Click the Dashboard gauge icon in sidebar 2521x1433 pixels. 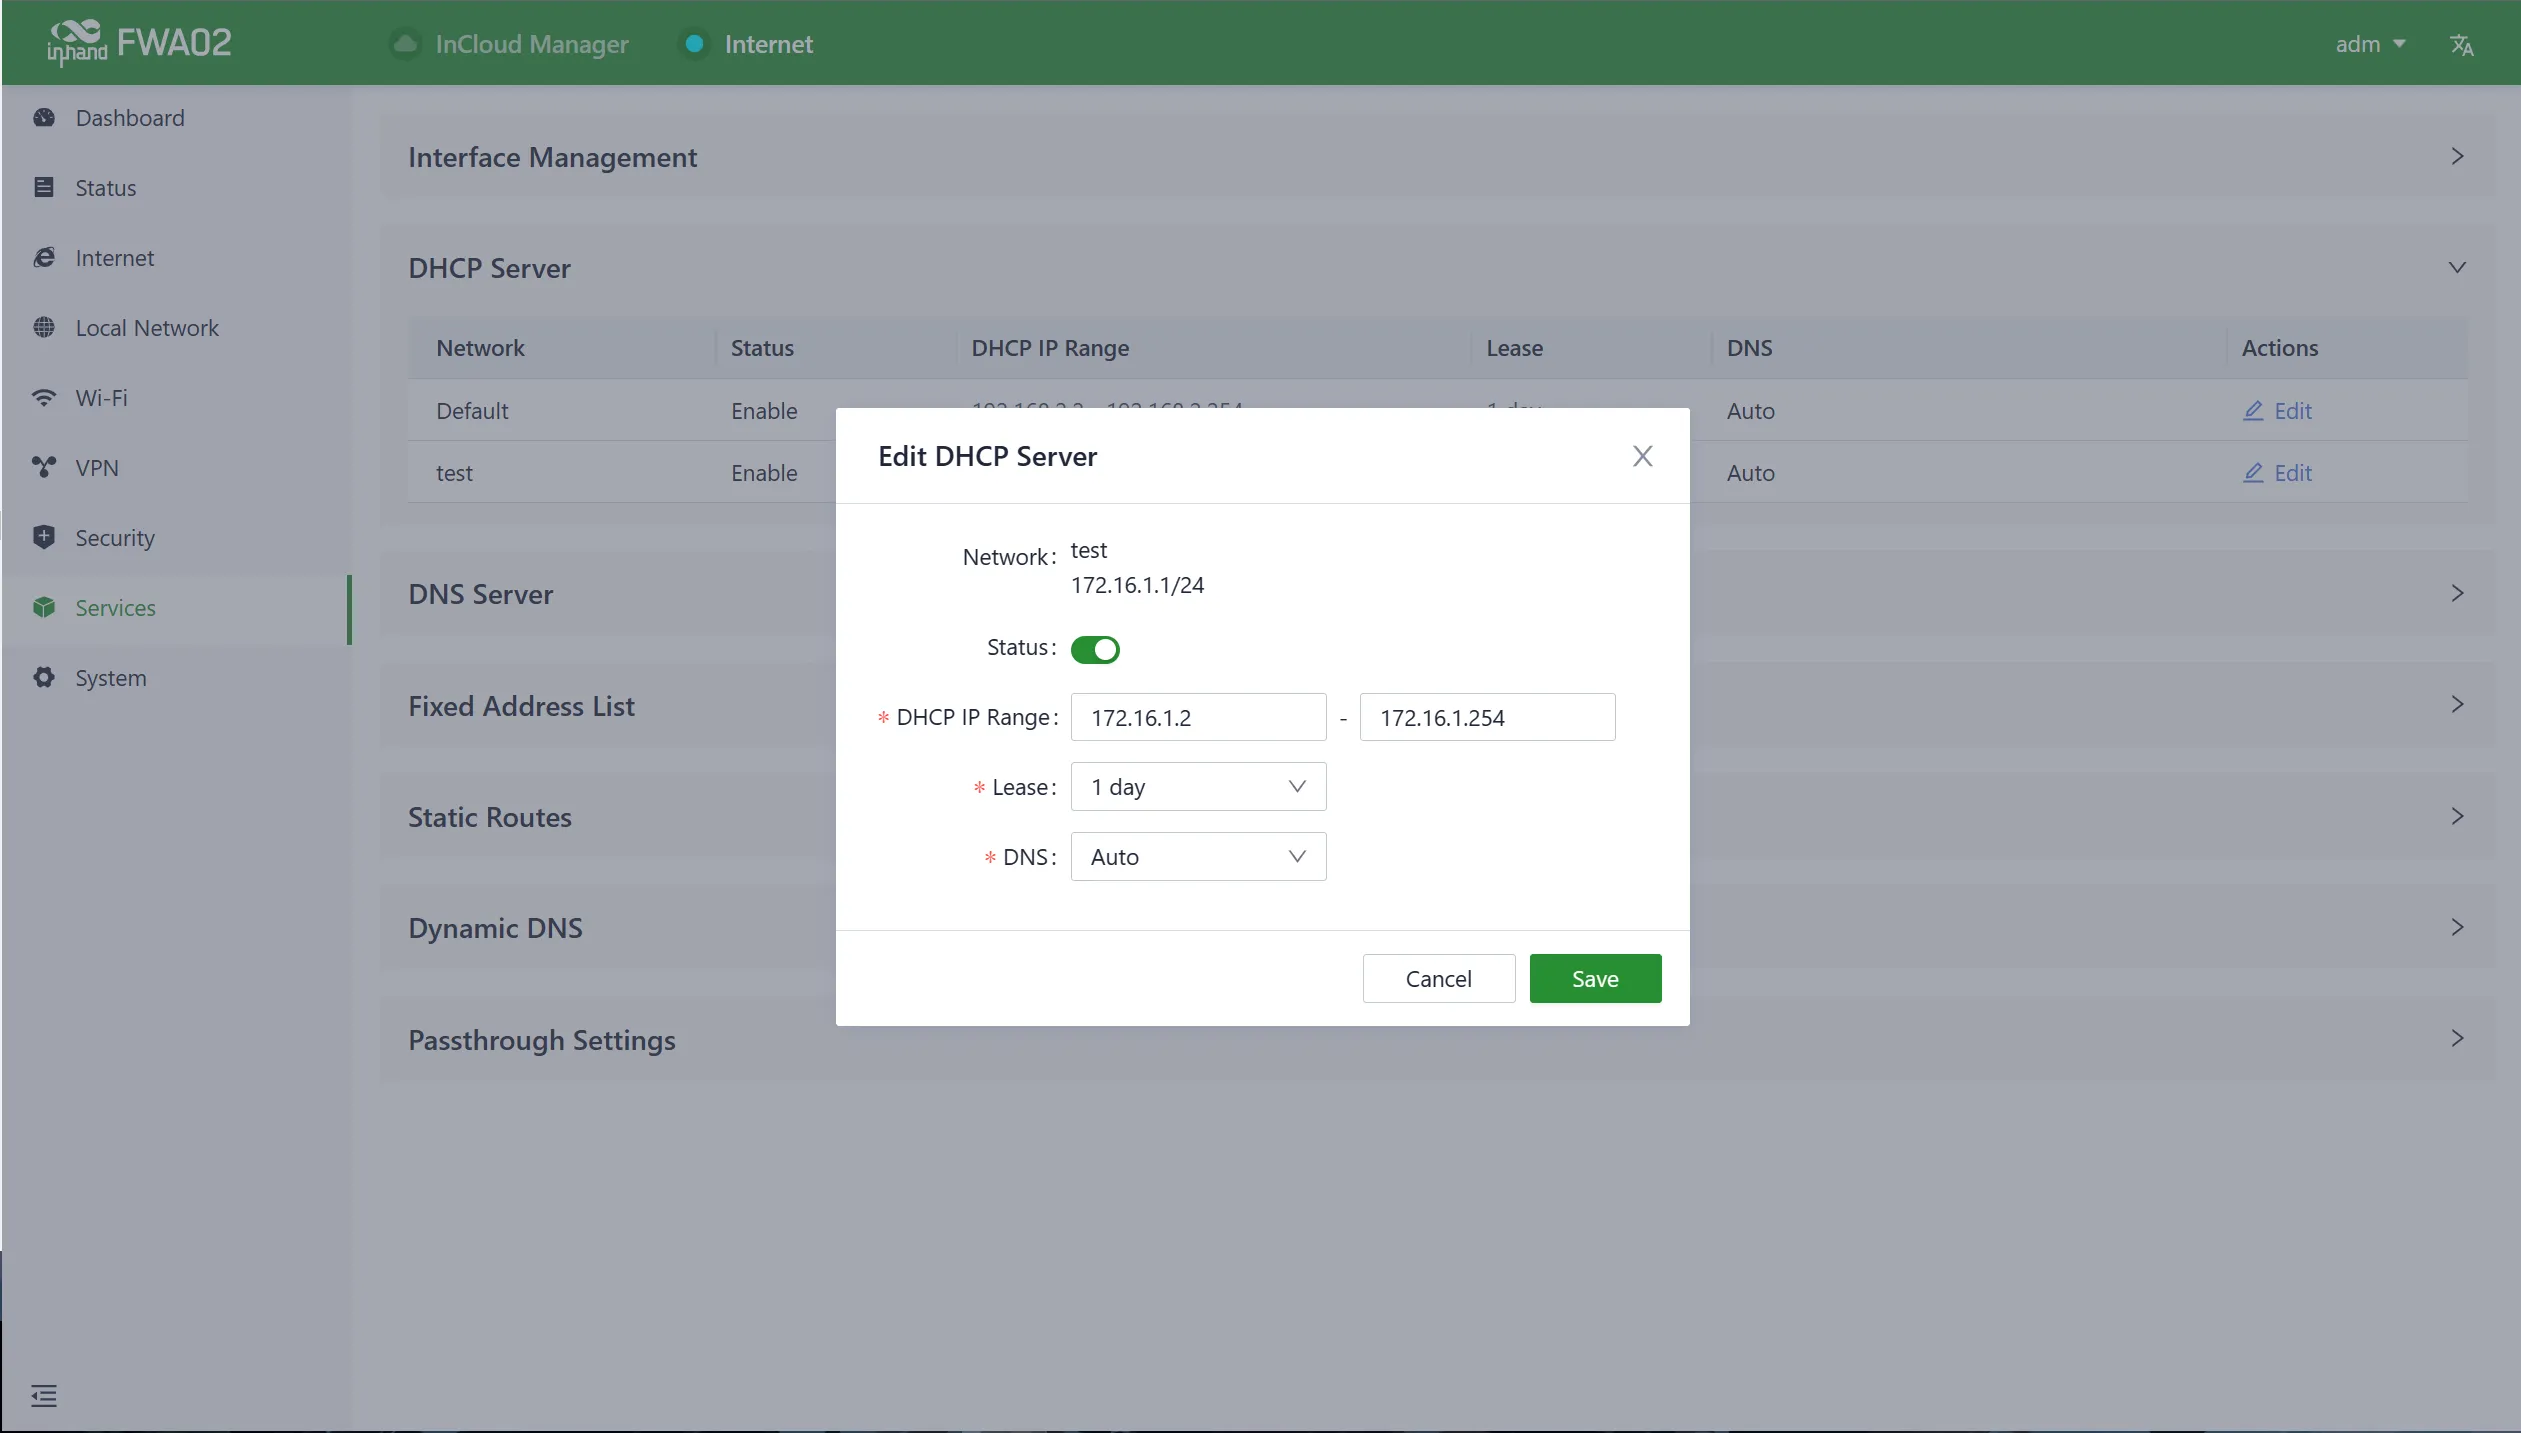44,118
